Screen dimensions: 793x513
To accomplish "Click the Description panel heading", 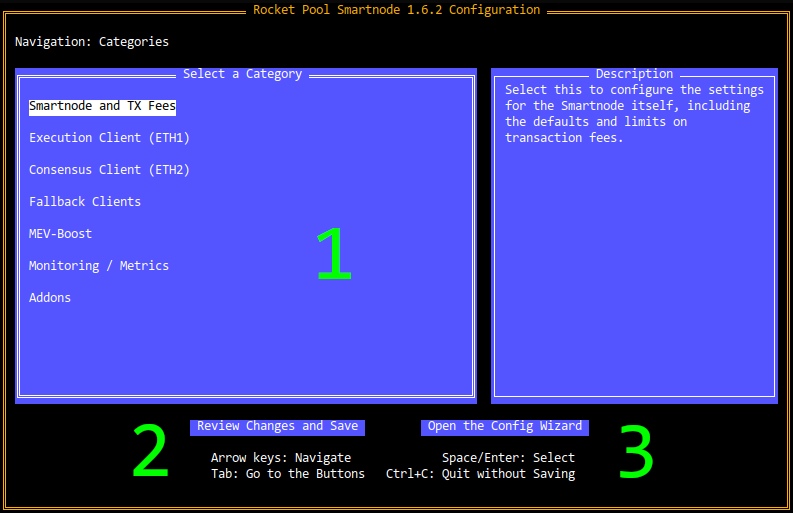I will point(634,74).
